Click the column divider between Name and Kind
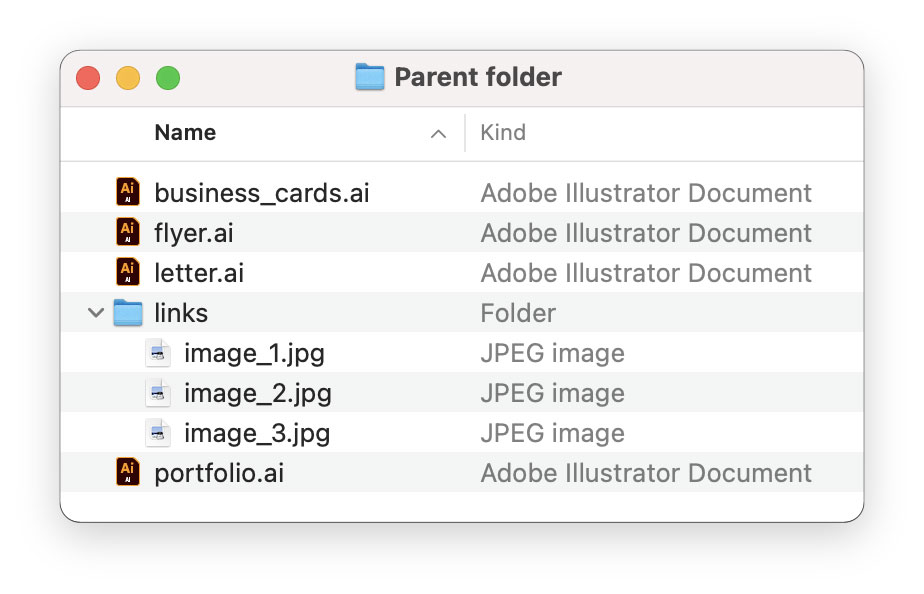The image size is (924, 594). click(x=465, y=133)
